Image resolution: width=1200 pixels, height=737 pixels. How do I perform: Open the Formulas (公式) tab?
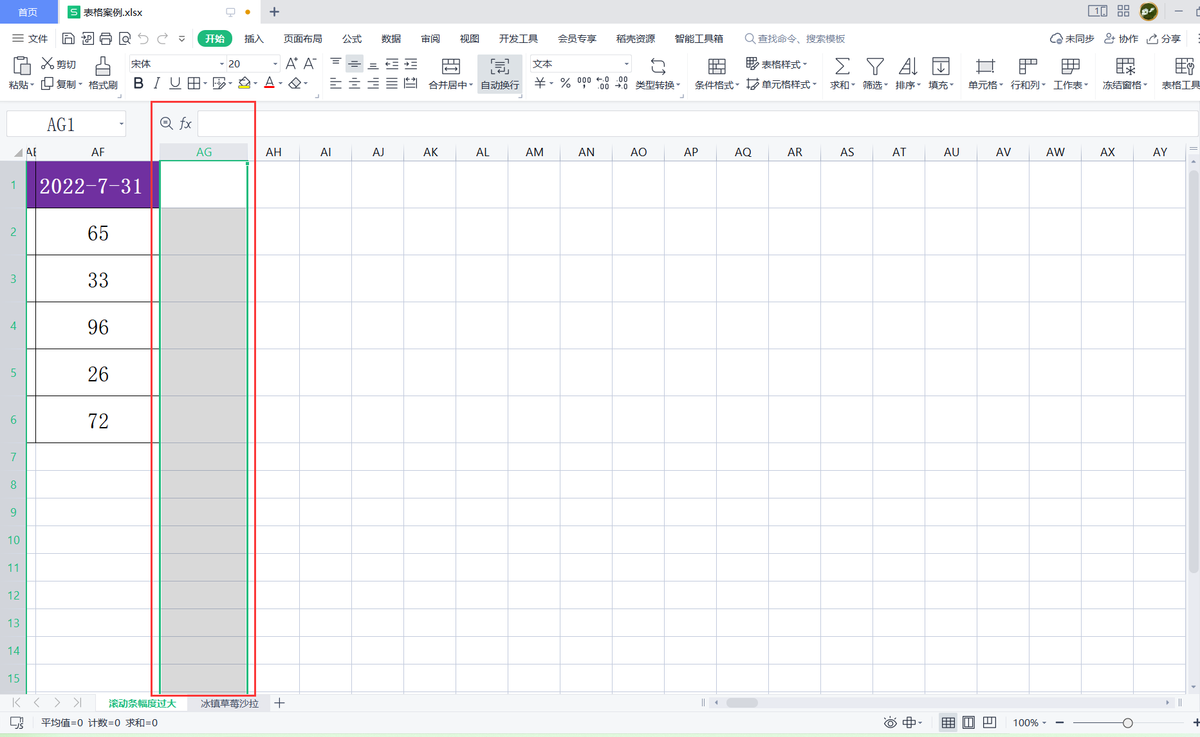click(352, 39)
